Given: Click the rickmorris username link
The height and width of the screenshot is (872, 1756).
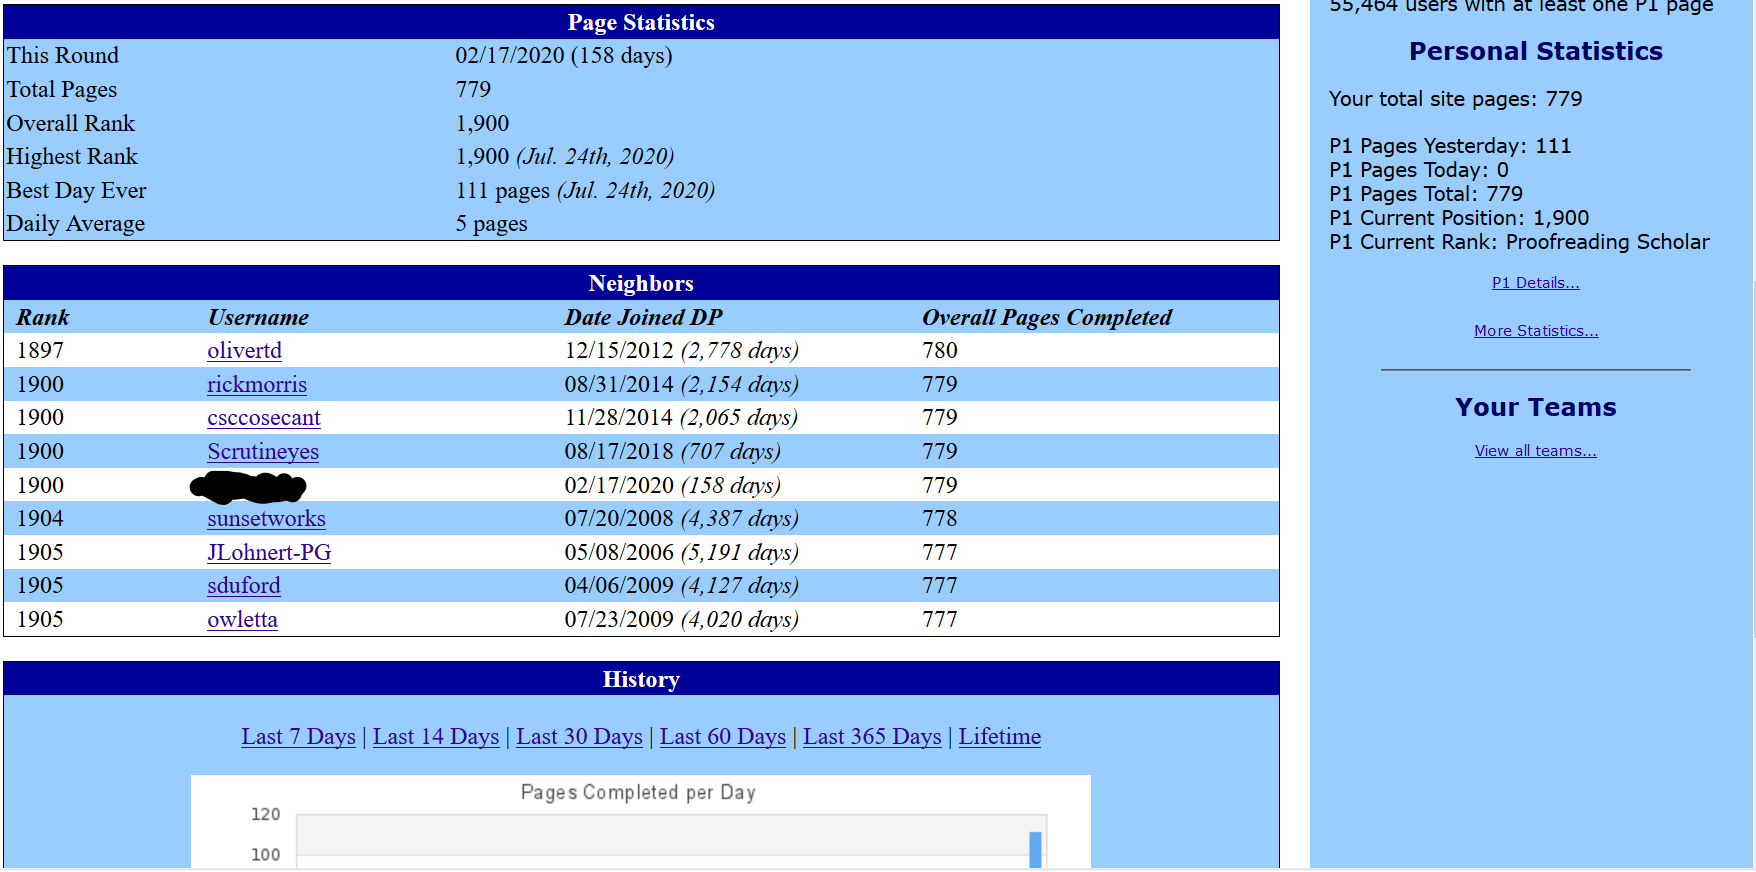Looking at the screenshot, I should point(257,385).
